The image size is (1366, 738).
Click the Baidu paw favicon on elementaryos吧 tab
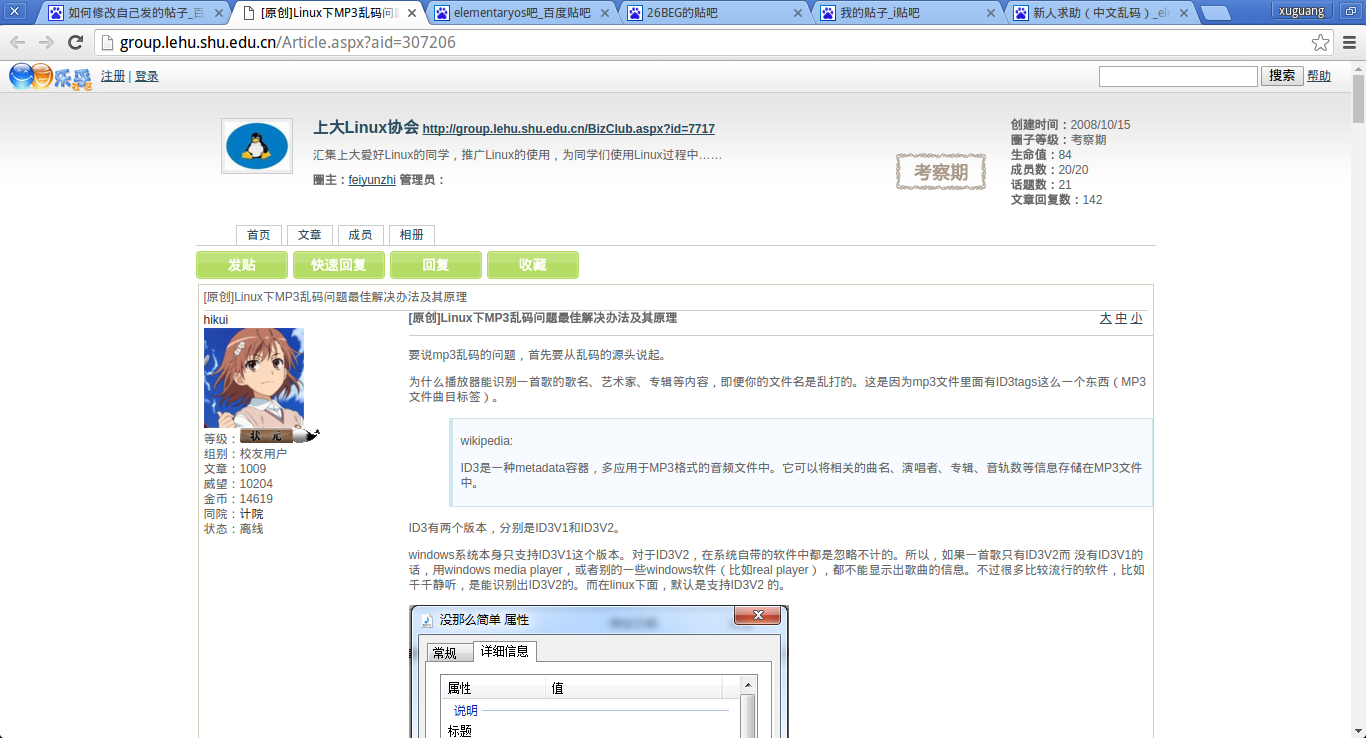click(x=441, y=13)
